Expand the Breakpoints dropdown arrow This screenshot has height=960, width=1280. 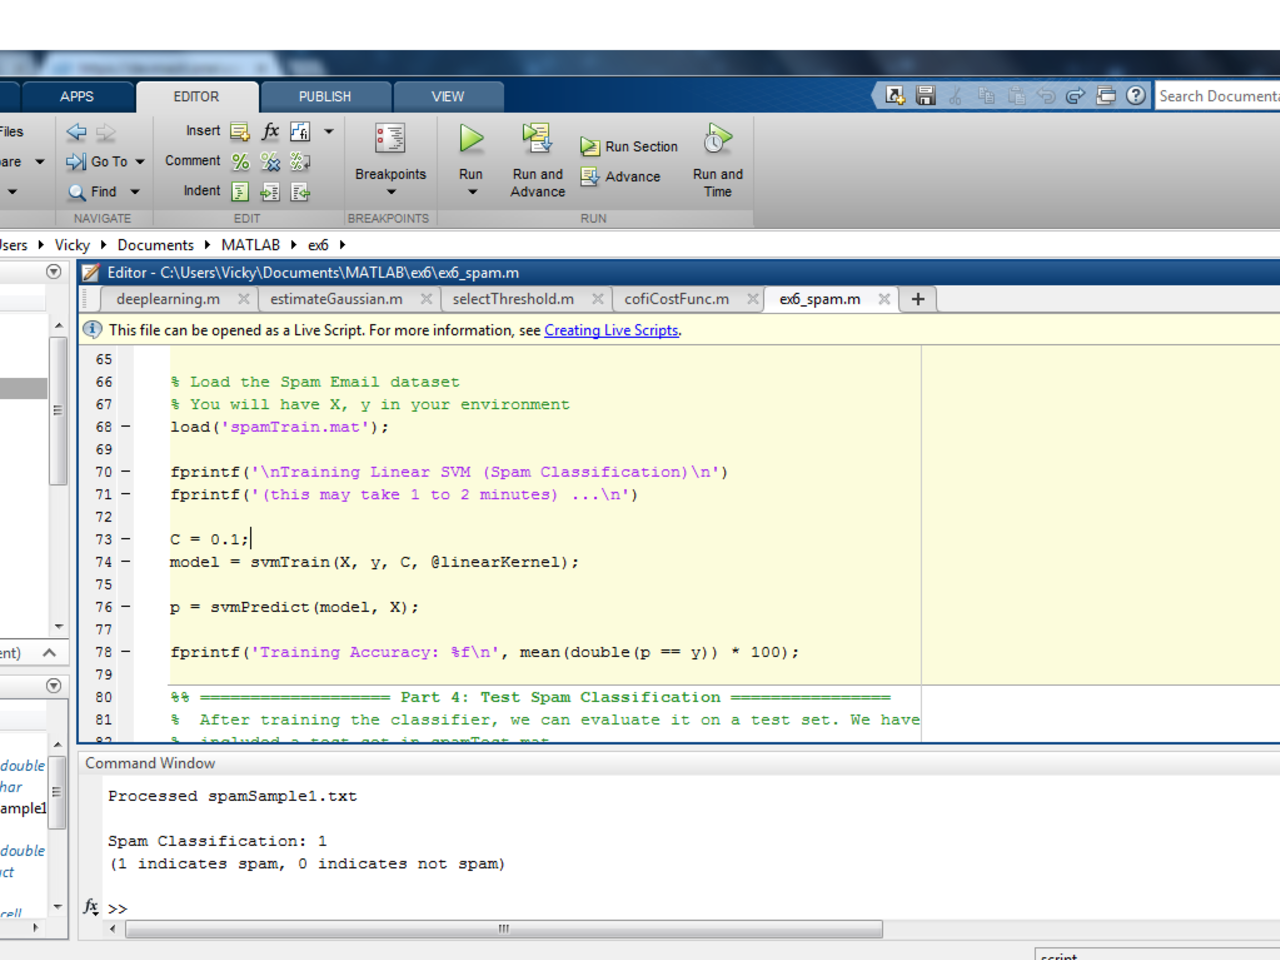click(x=391, y=192)
